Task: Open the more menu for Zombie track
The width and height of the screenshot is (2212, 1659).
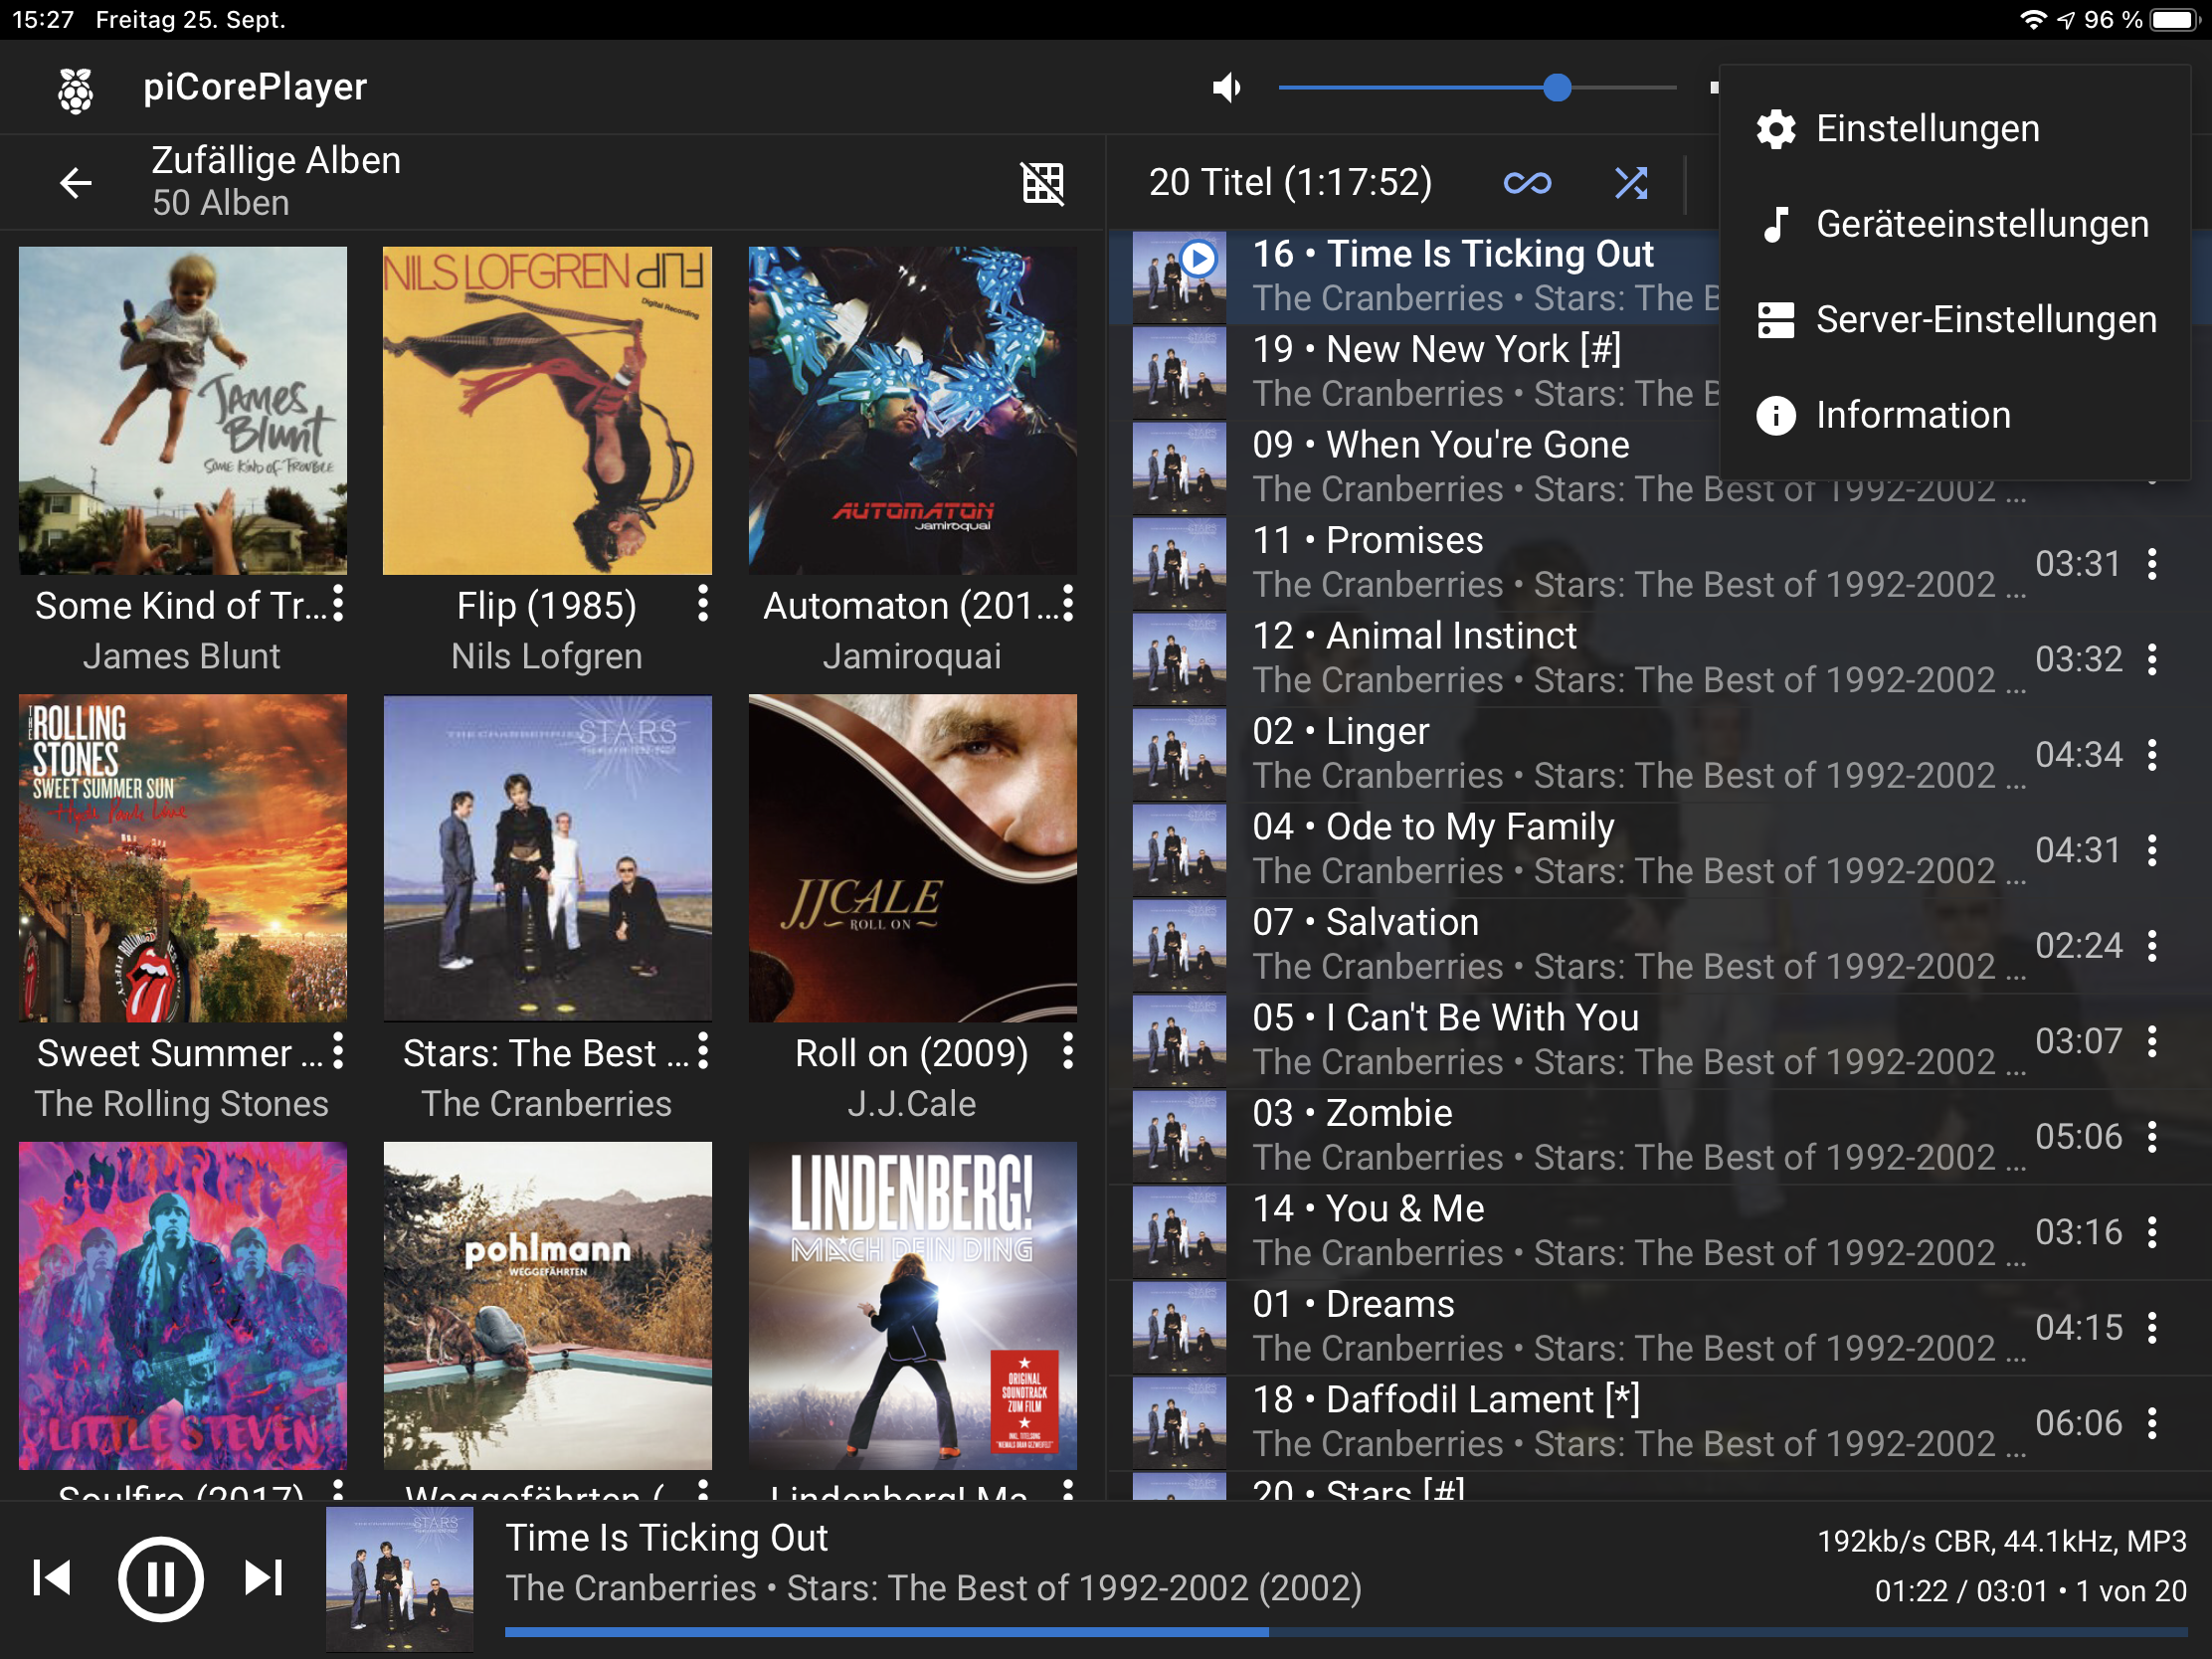Action: (2152, 1137)
